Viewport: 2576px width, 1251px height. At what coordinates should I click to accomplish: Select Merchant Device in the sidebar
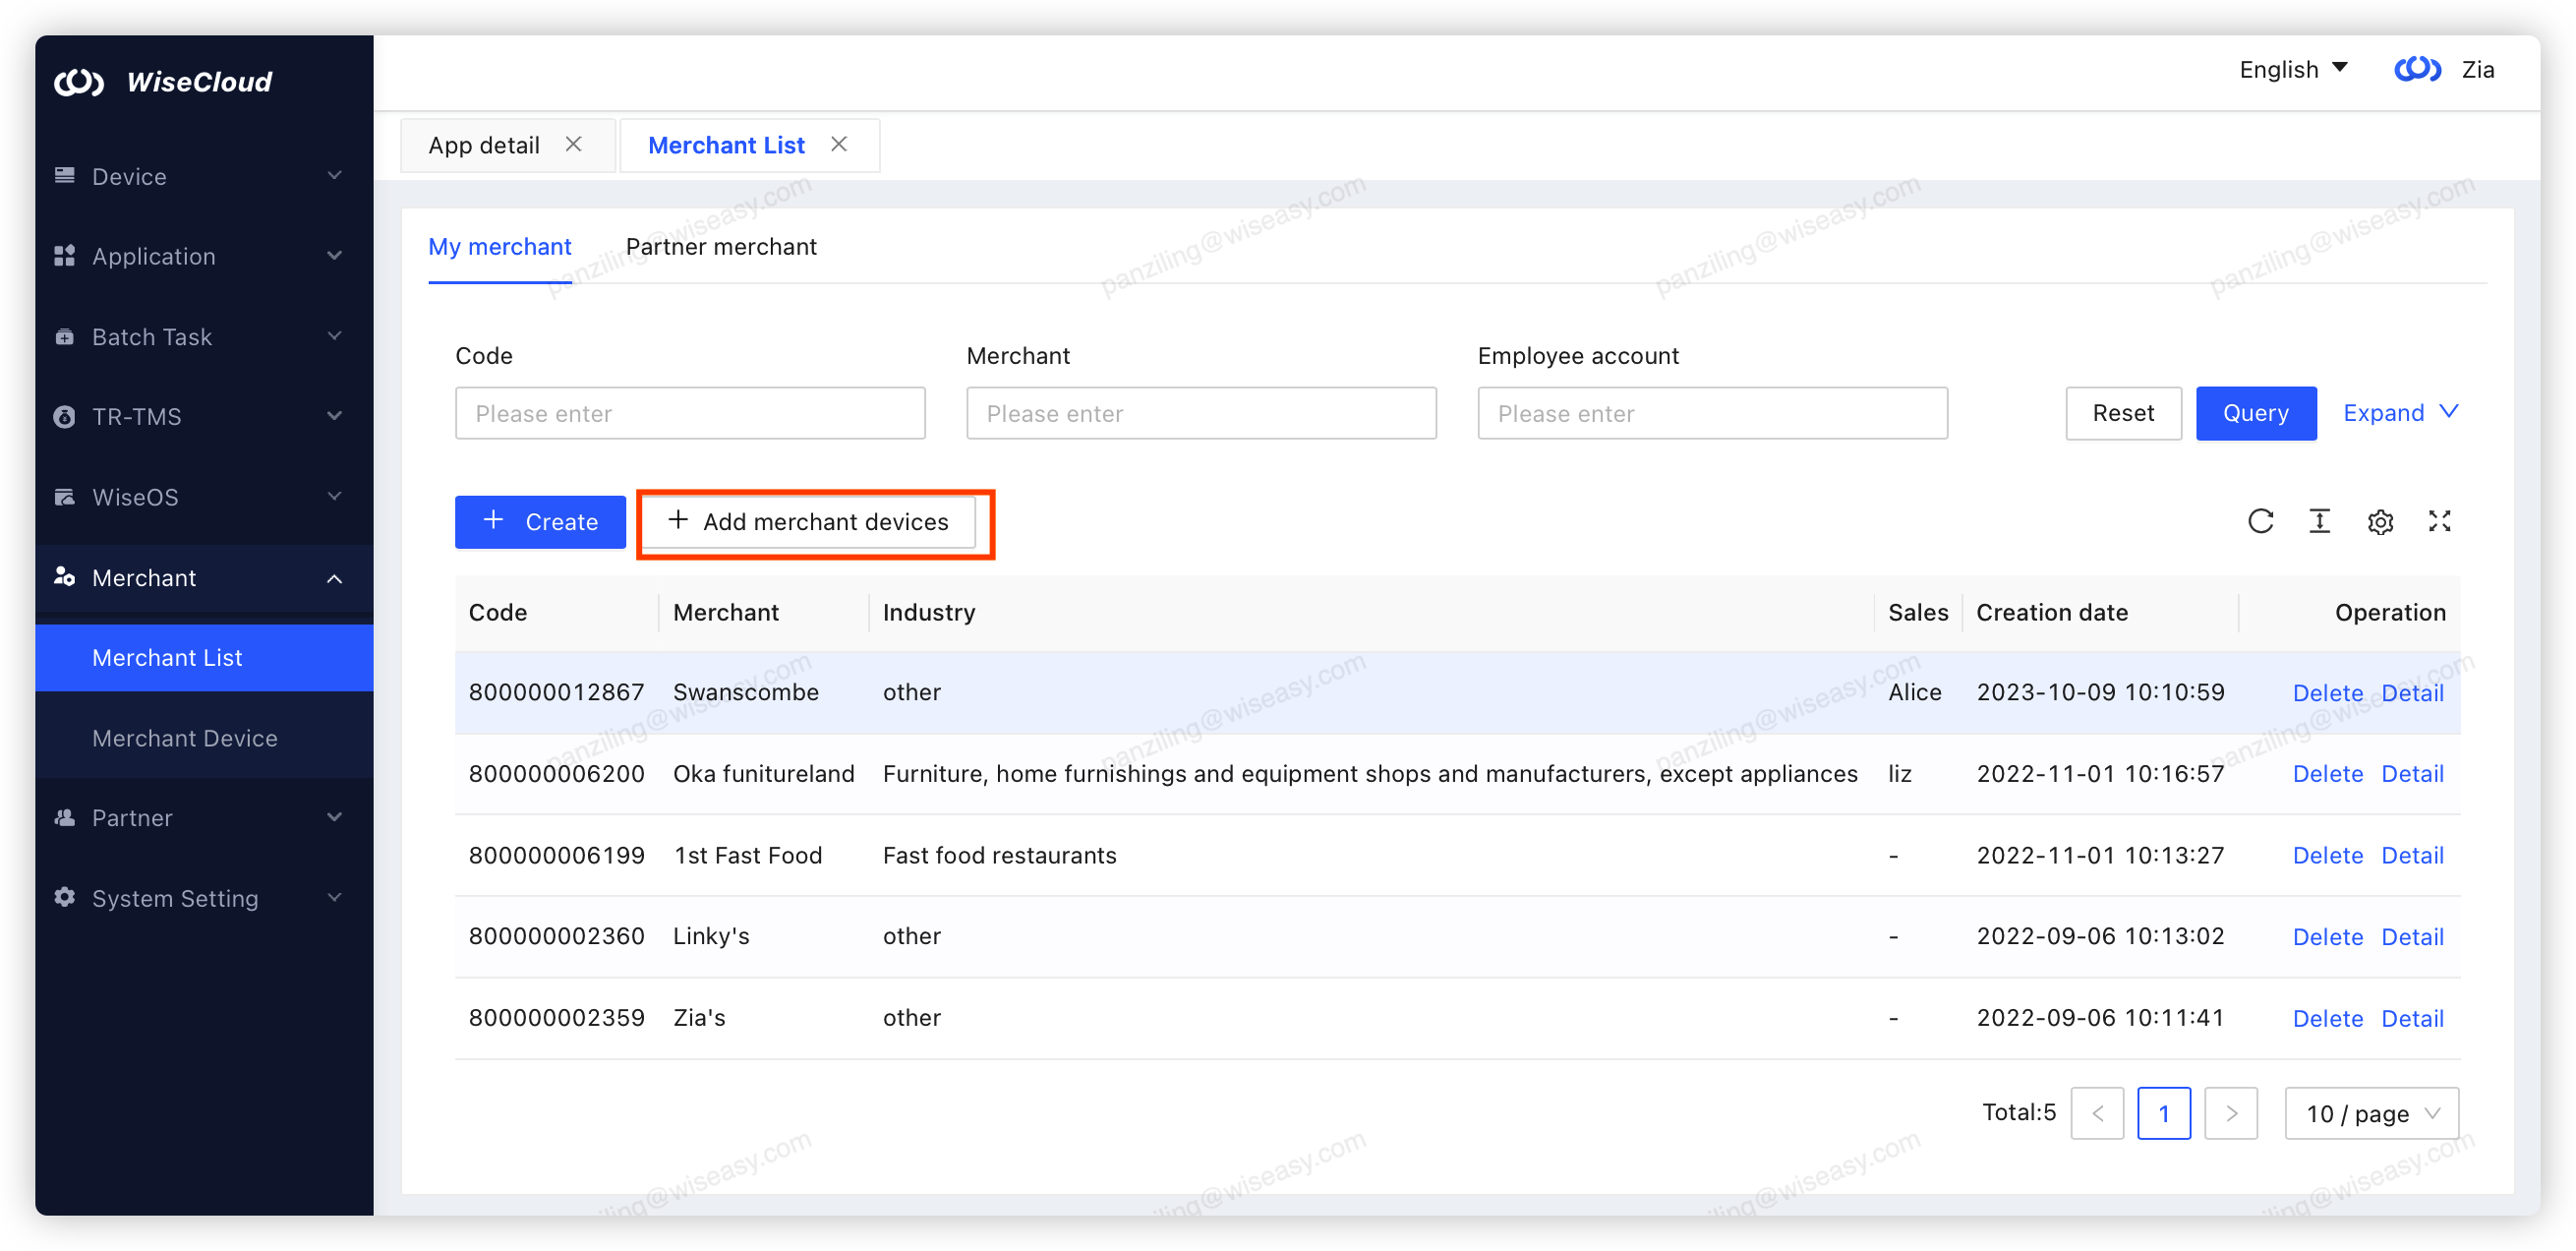[x=185, y=738]
